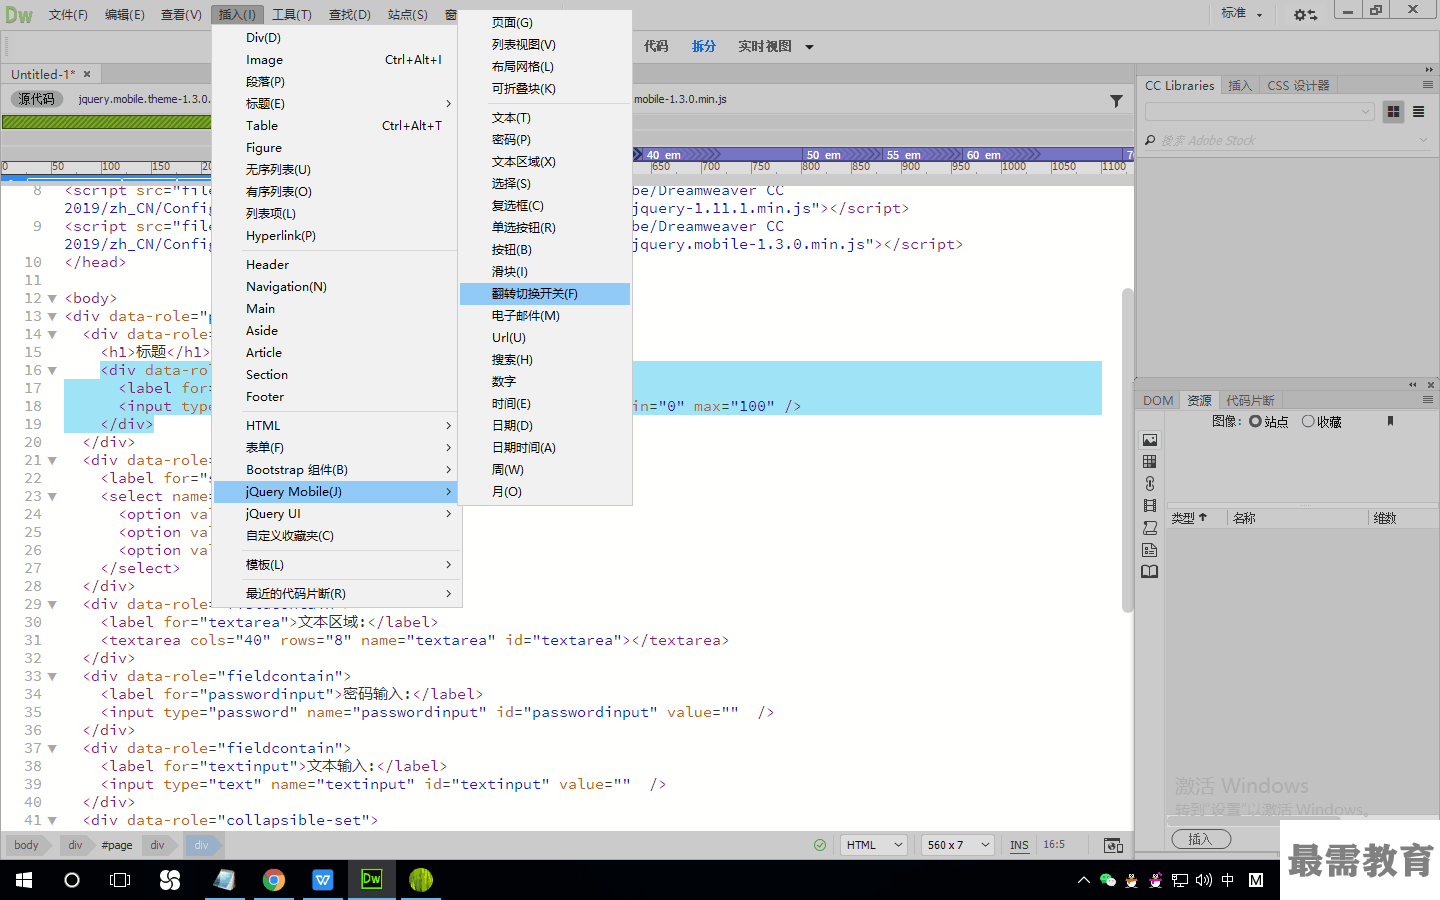Open Assets panel options menu
1440x900 pixels.
pyautogui.click(x=1428, y=400)
